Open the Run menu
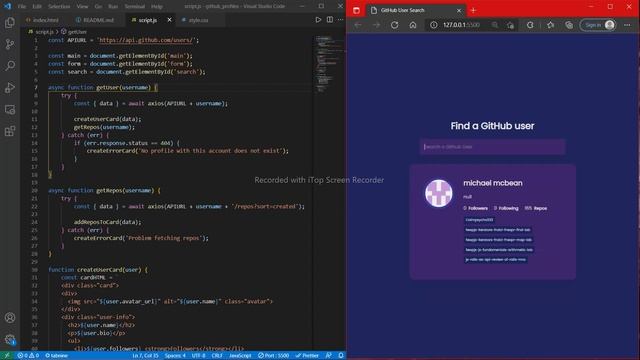Screen dimensions: 640x360 (113, 7)
